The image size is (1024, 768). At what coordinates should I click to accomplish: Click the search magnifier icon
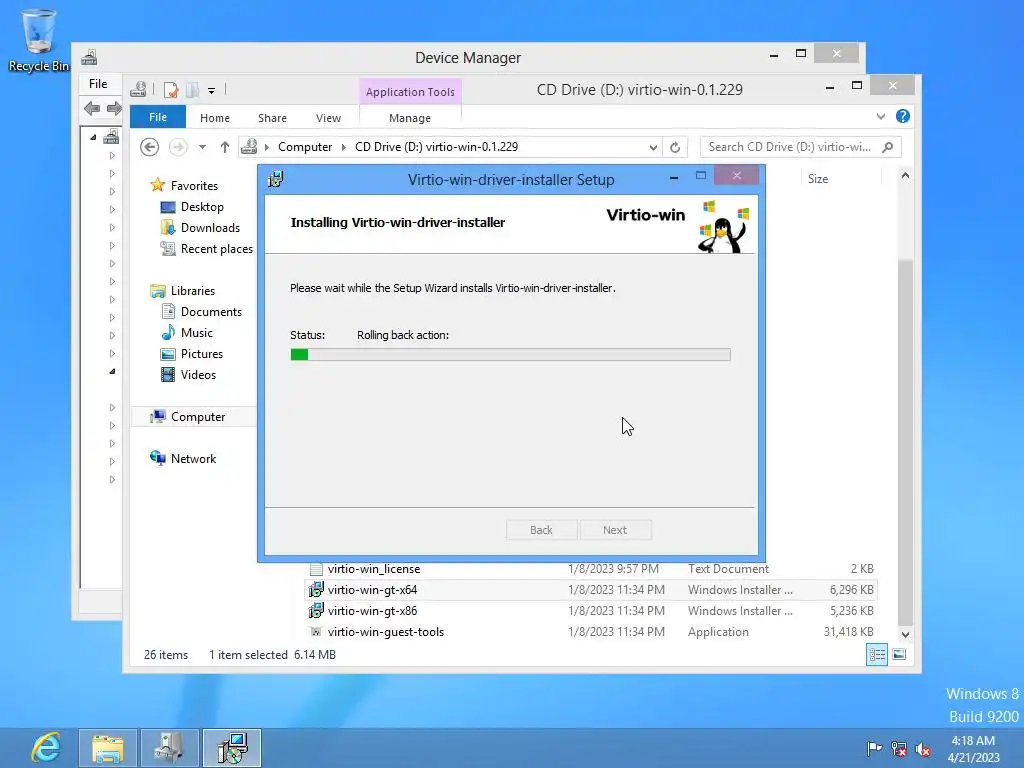[x=888, y=147]
